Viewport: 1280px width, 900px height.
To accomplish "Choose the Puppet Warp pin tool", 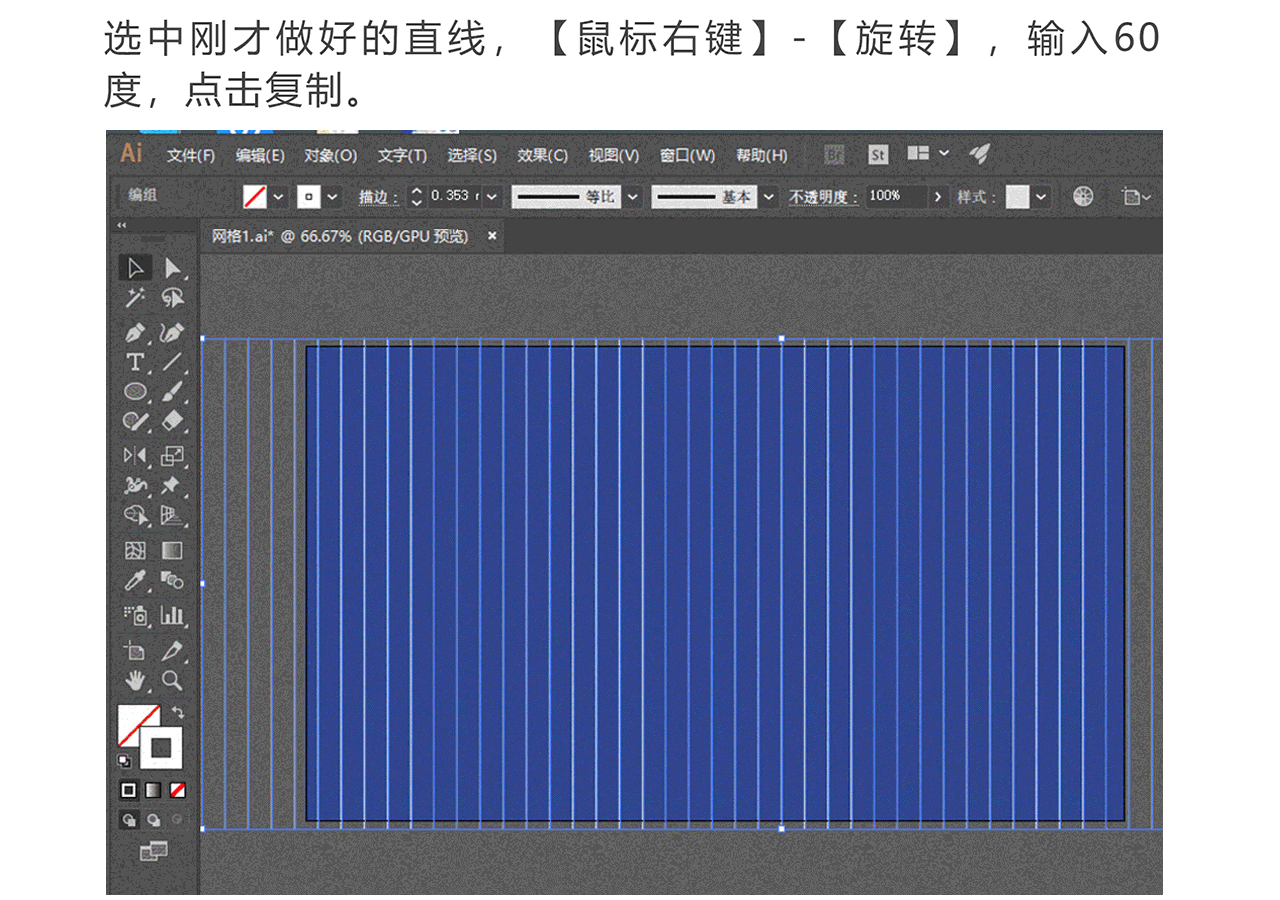I will (x=173, y=486).
